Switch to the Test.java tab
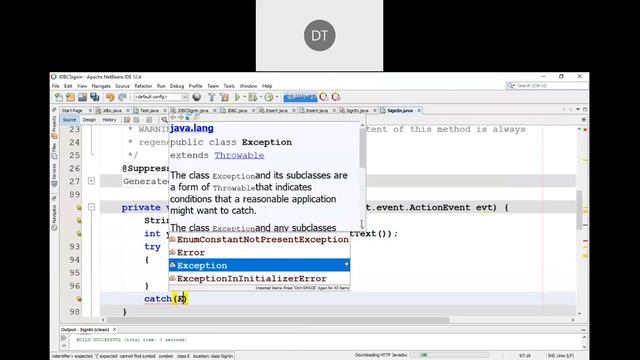The width and height of the screenshot is (640, 360). tap(149, 111)
